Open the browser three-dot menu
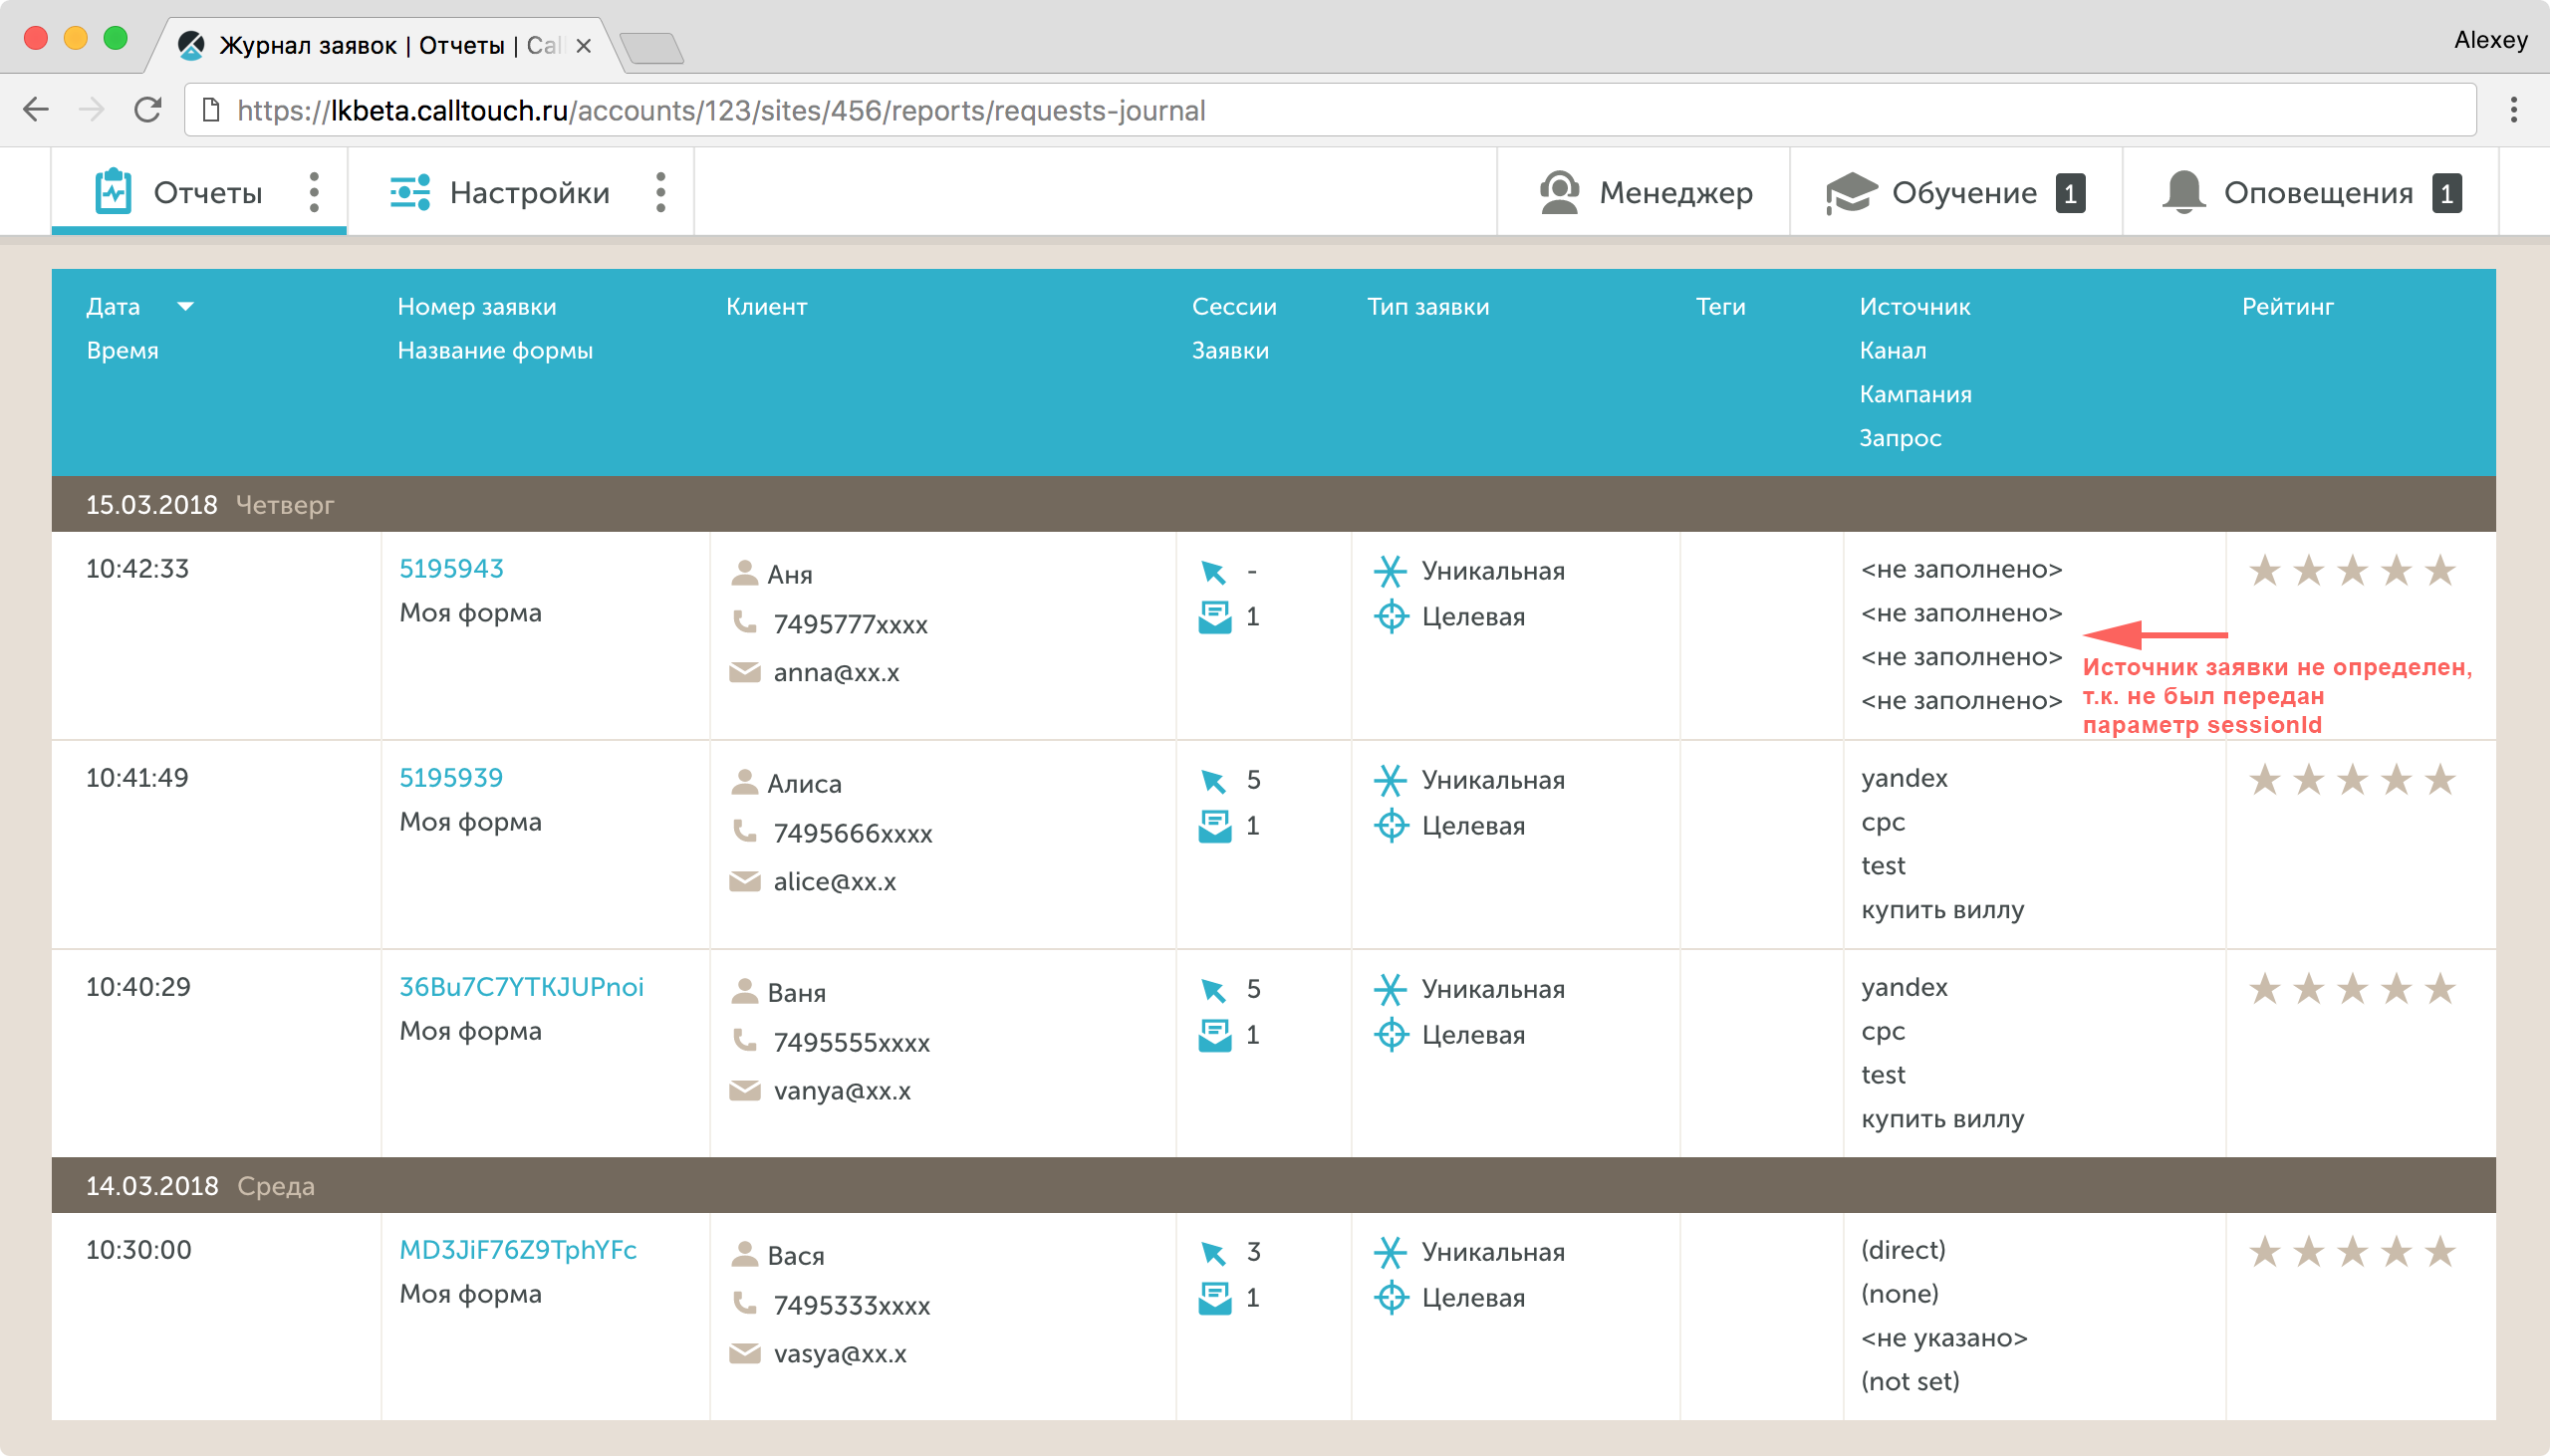The image size is (2550, 1456). pos(2513,110)
